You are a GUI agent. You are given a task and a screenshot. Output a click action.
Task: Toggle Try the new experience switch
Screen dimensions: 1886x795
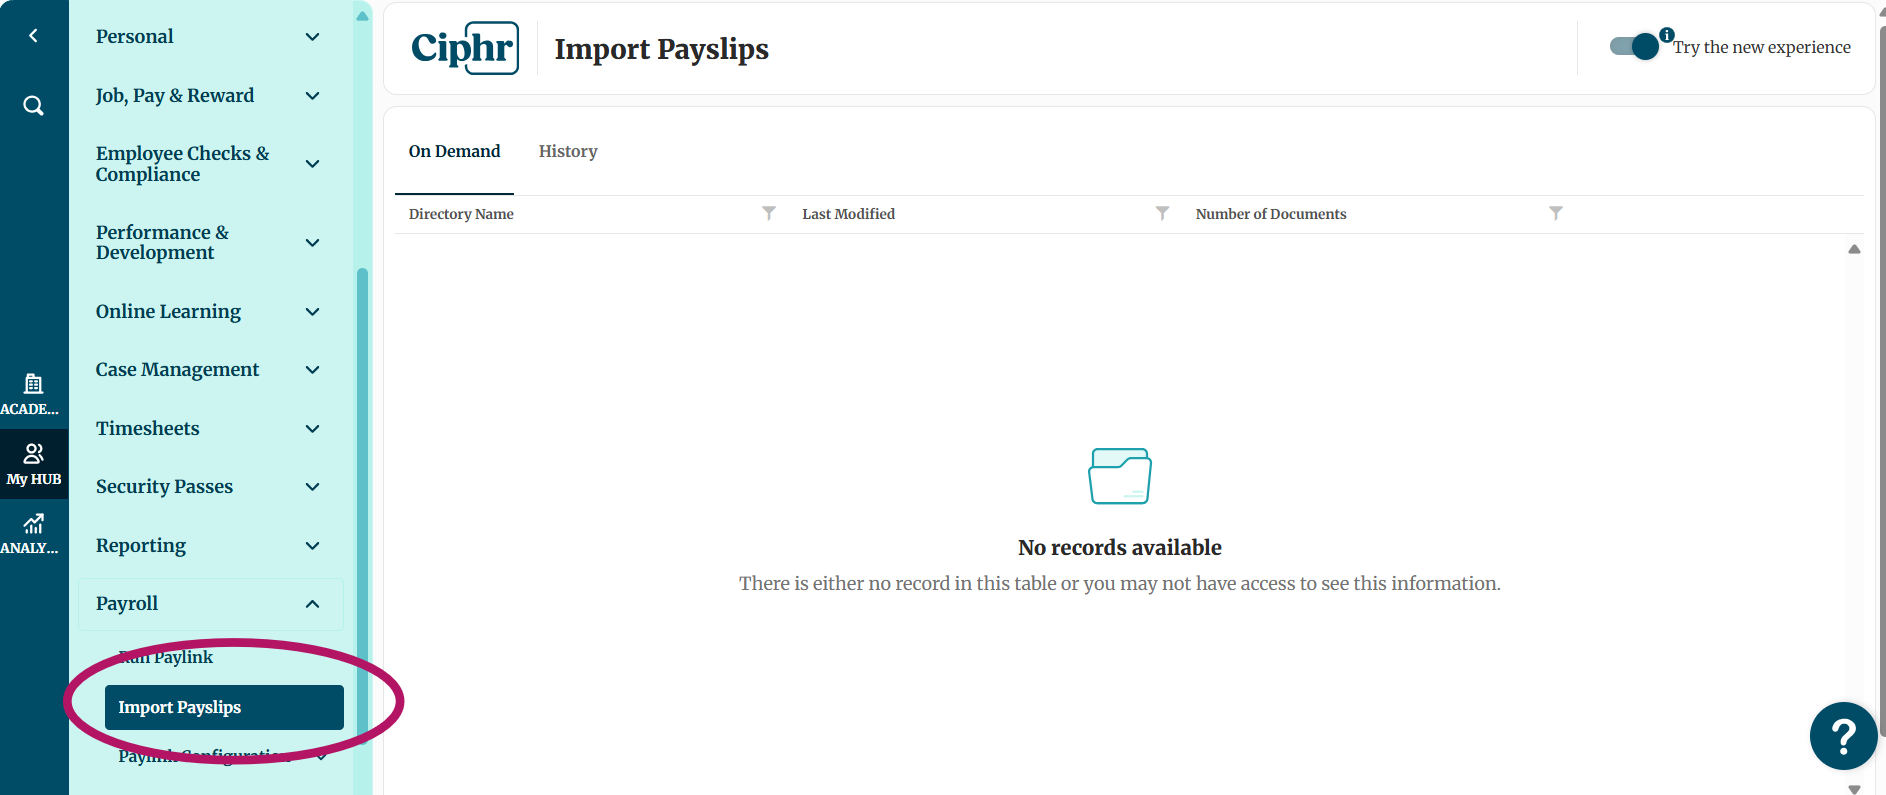[1634, 47]
